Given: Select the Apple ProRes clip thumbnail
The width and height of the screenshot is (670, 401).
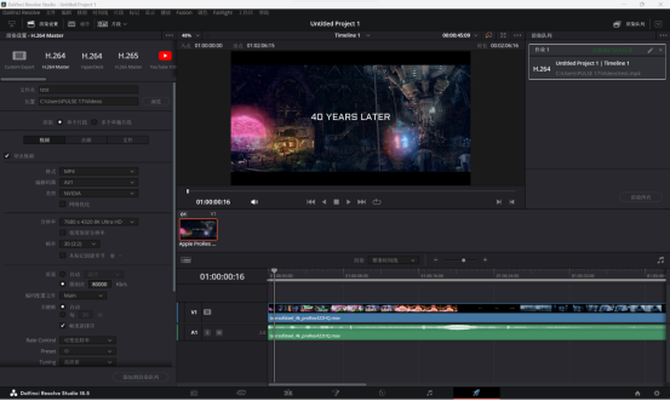Looking at the screenshot, I should pyautogui.click(x=198, y=230).
